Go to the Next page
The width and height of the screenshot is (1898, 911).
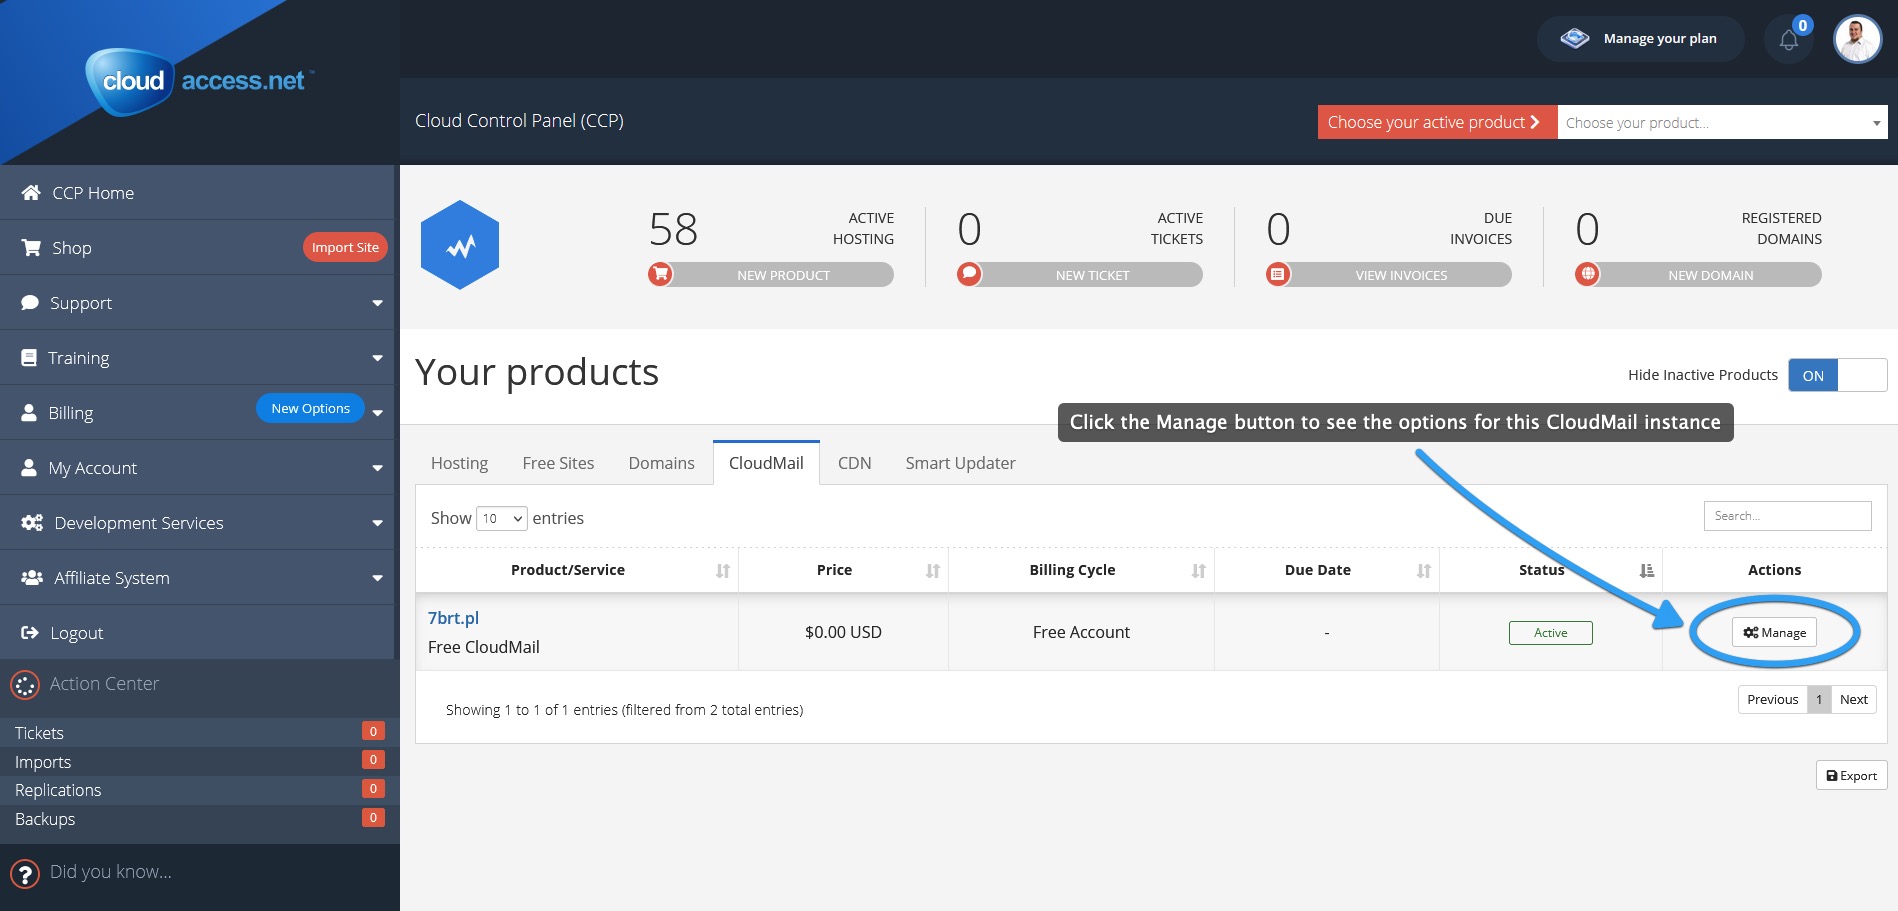click(1853, 699)
